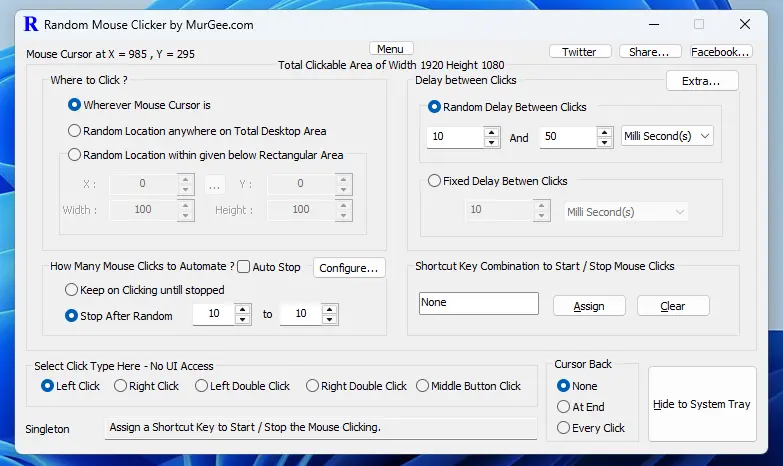Decrease random delay maximum of 50 with down arrow
Image resolution: width=783 pixels, height=466 pixels.
605,142
